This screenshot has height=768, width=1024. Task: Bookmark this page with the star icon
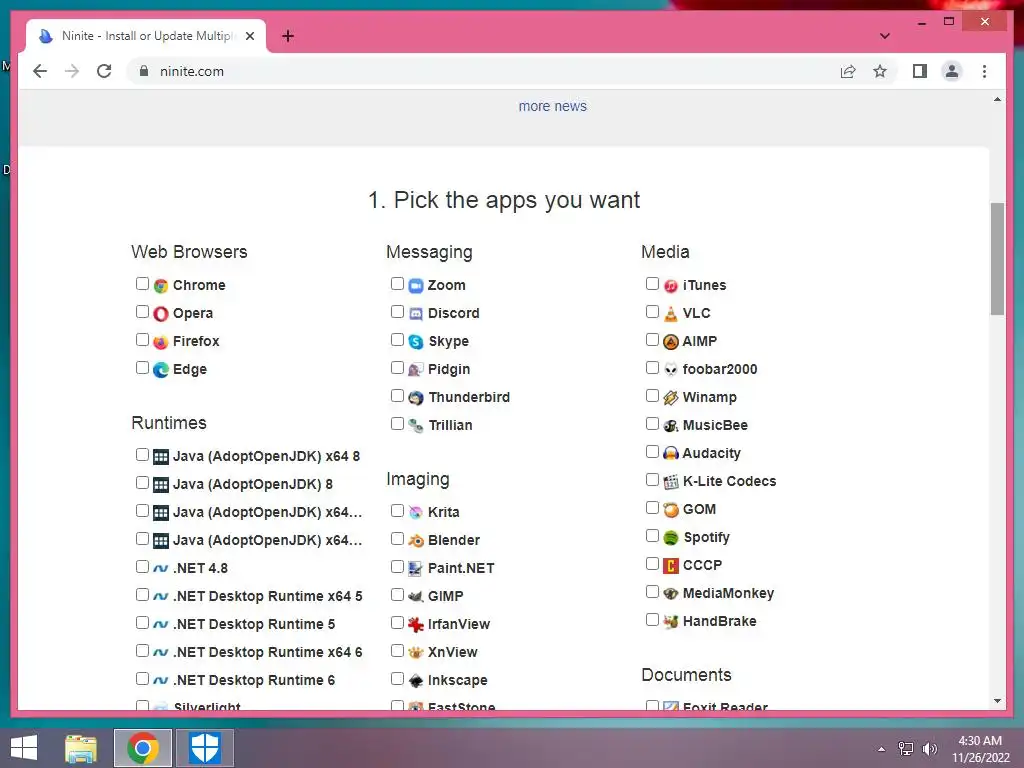(880, 71)
